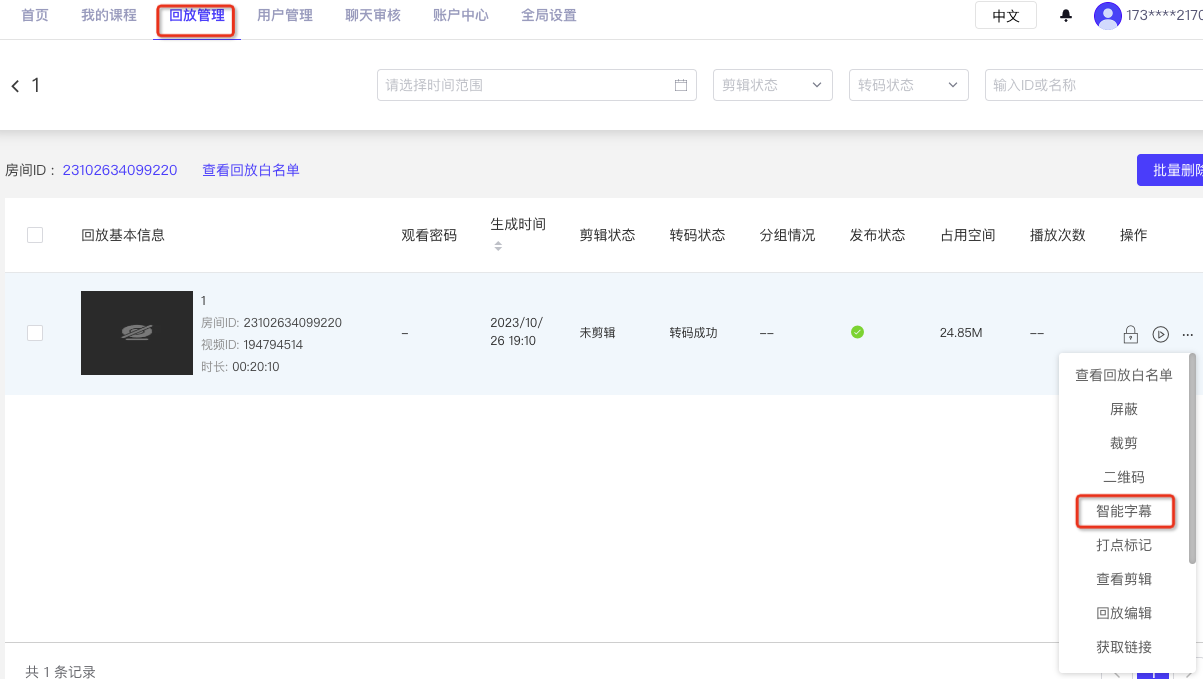The width and height of the screenshot is (1203, 679).
Task: Sort by 生成时间 using the sort arrows
Action: (498, 246)
